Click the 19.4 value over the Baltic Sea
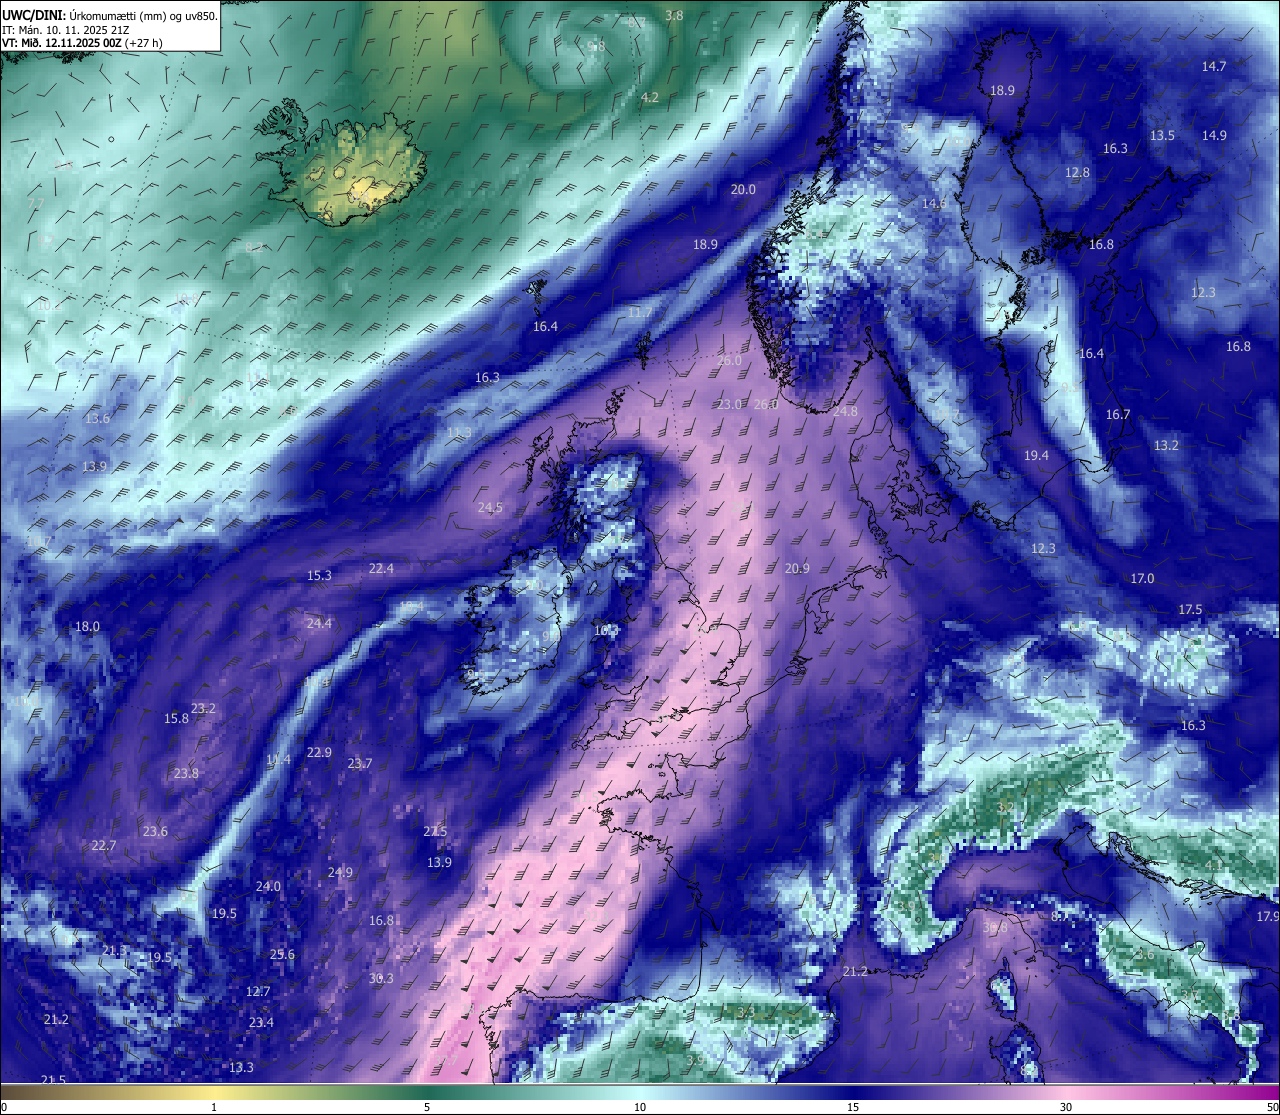 point(1036,455)
